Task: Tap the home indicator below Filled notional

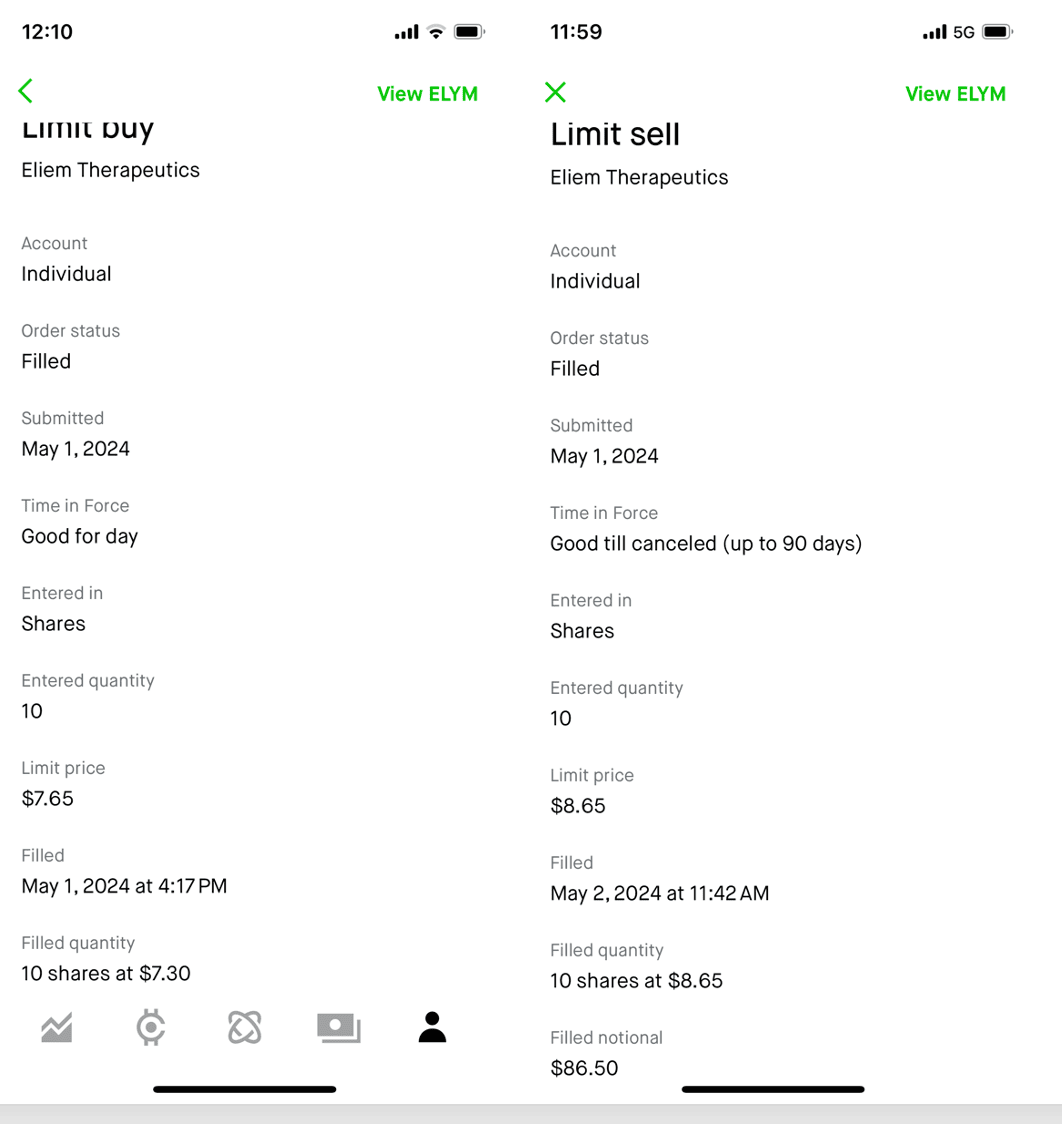Action: point(773,1089)
